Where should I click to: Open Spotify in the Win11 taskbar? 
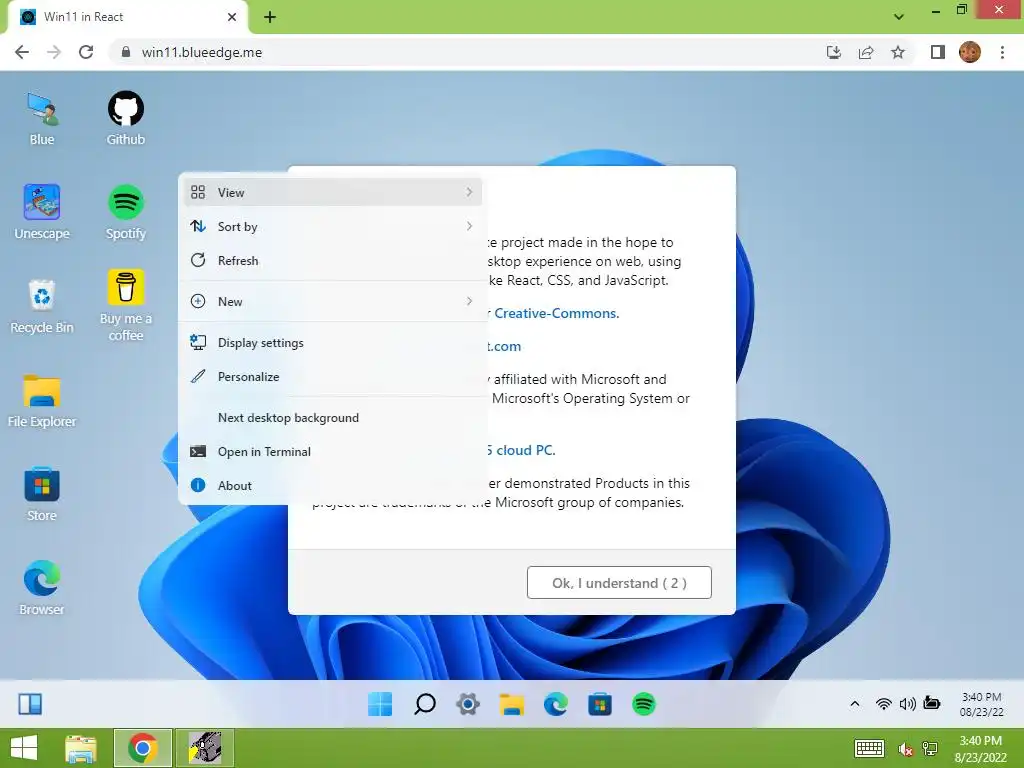click(x=644, y=704)
